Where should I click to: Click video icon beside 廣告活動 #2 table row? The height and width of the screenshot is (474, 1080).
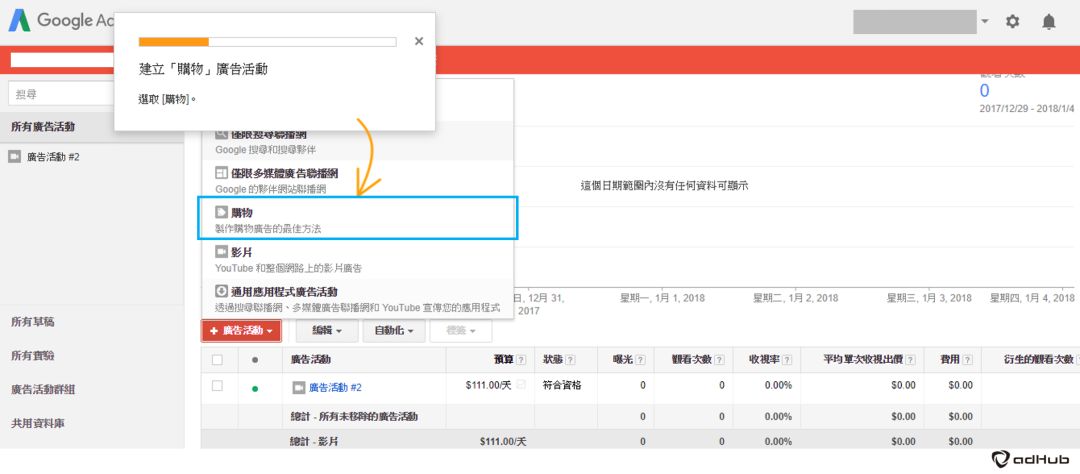tap(299, 388)
